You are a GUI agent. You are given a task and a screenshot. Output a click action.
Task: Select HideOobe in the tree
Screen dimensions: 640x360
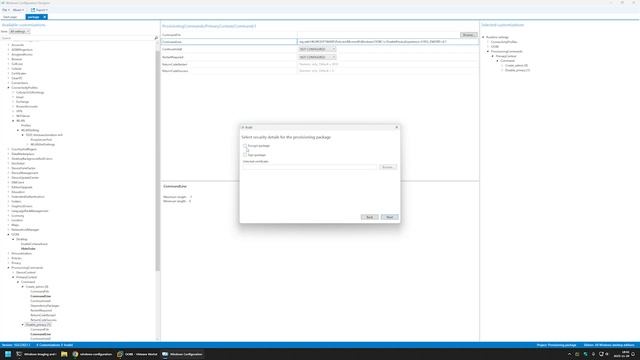28,249
